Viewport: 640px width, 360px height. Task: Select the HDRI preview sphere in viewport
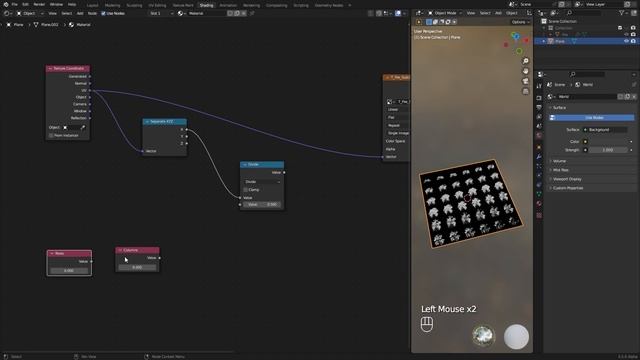[484, 336]
